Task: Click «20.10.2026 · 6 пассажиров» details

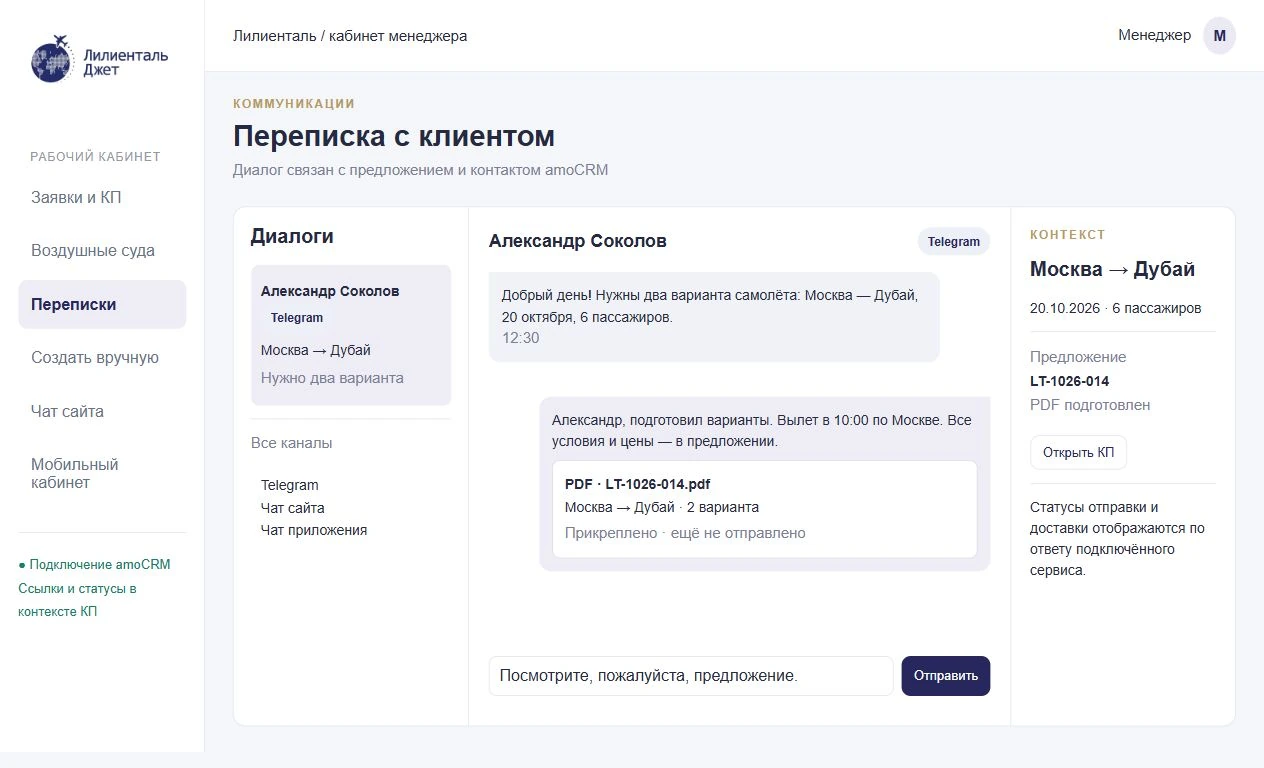Action: [1116, 308]
